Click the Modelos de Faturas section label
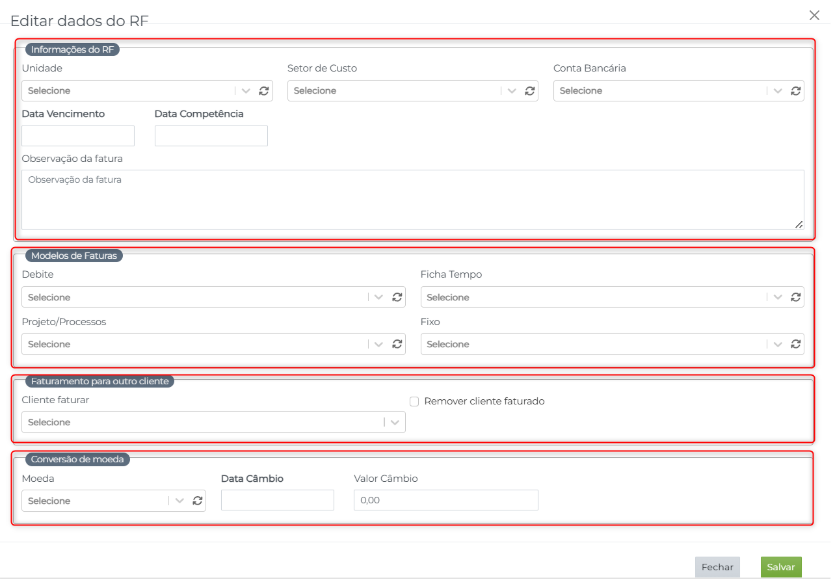The image size is (831, 579). [x=74, y=255]
